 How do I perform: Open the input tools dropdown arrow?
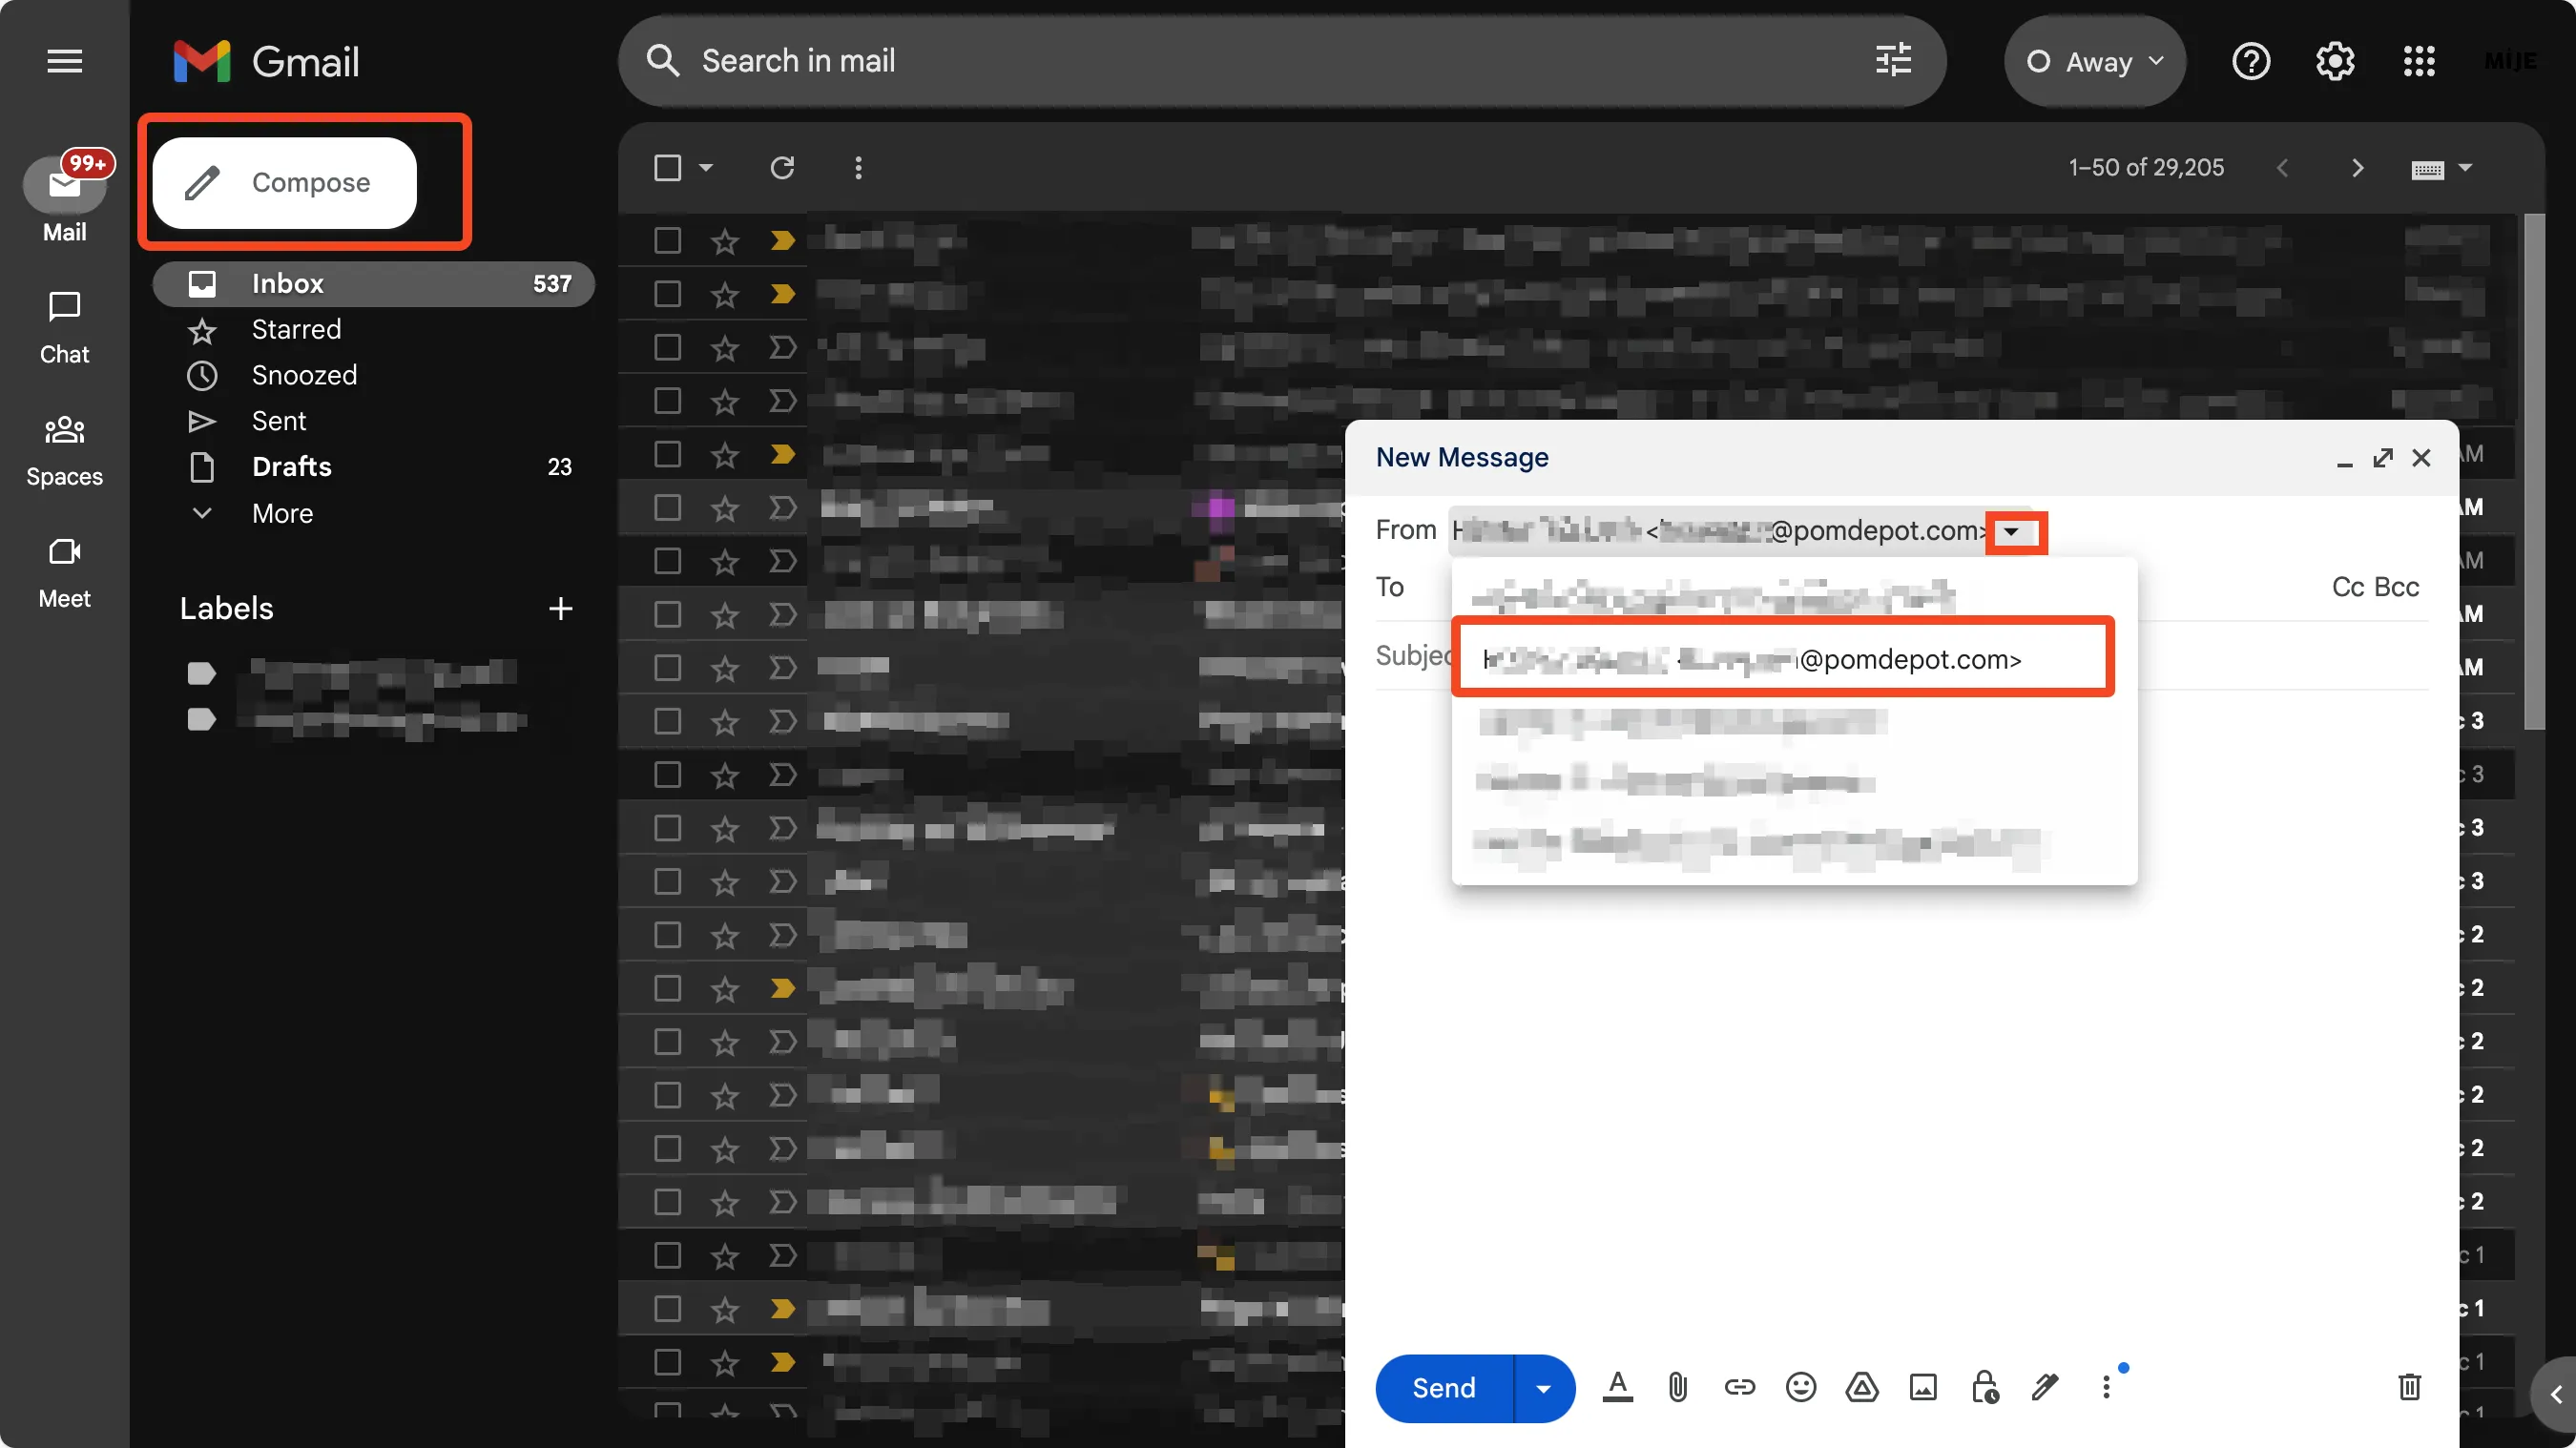2465,167
